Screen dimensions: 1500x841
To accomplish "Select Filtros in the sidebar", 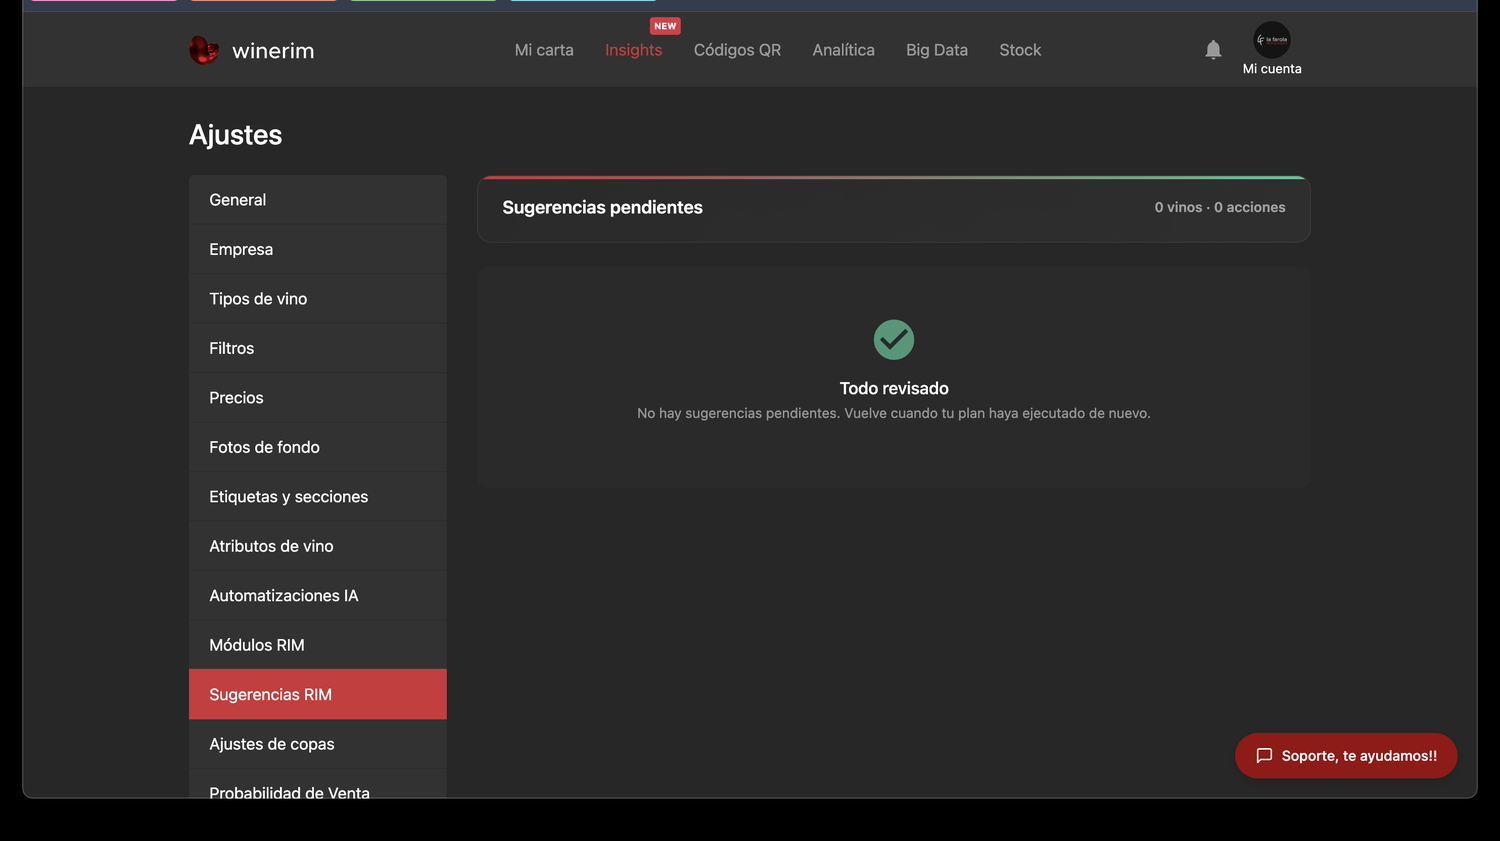I will point(318,348).
